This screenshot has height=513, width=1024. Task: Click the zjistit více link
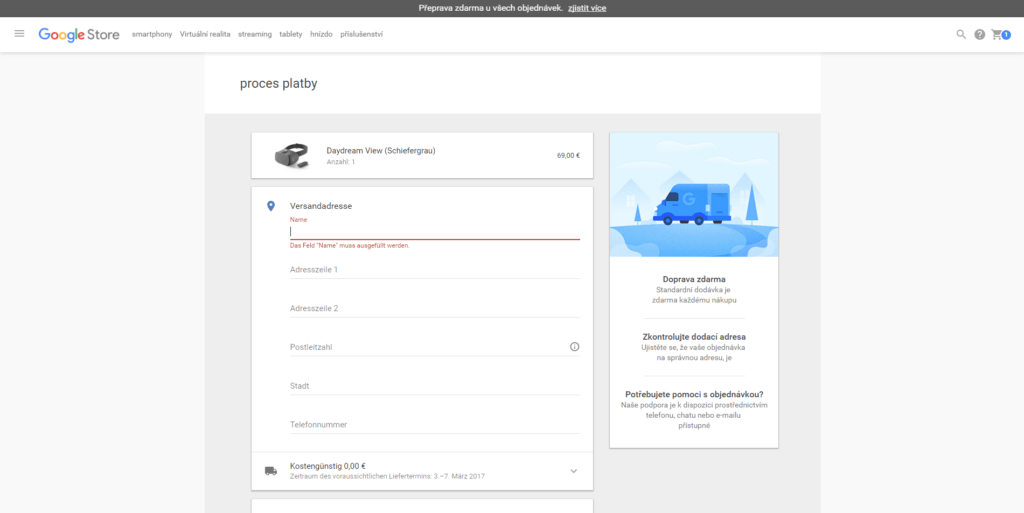pyautogui.click(x=586, y=8)
